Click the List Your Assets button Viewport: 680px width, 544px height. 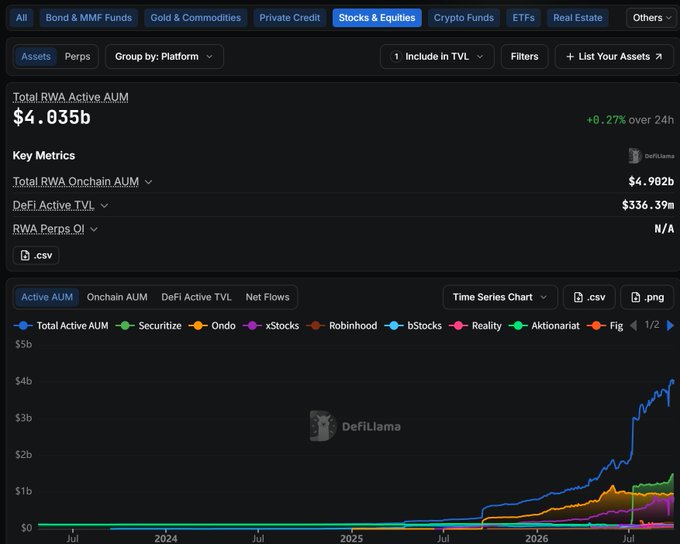(x=614, y=56)
